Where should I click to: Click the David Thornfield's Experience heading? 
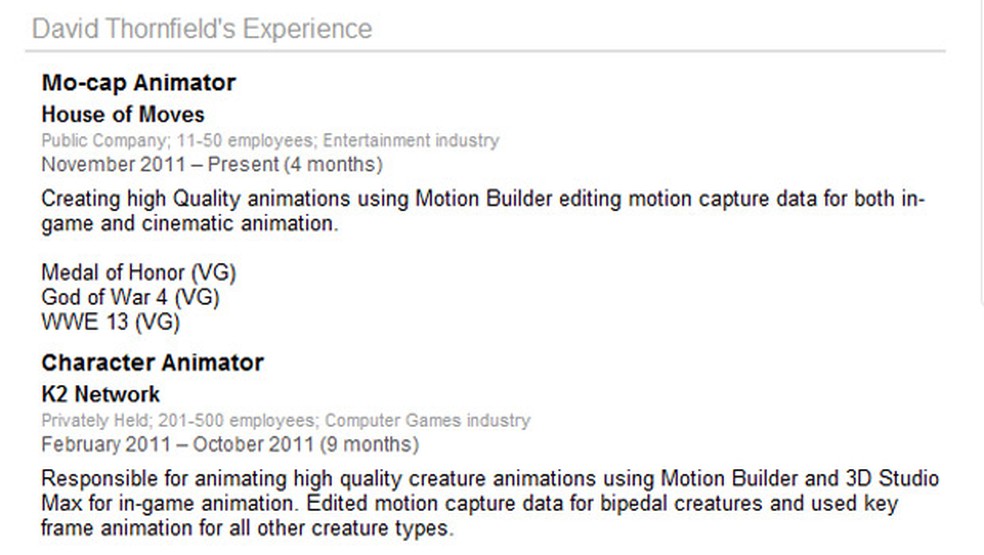click(202, 28)
